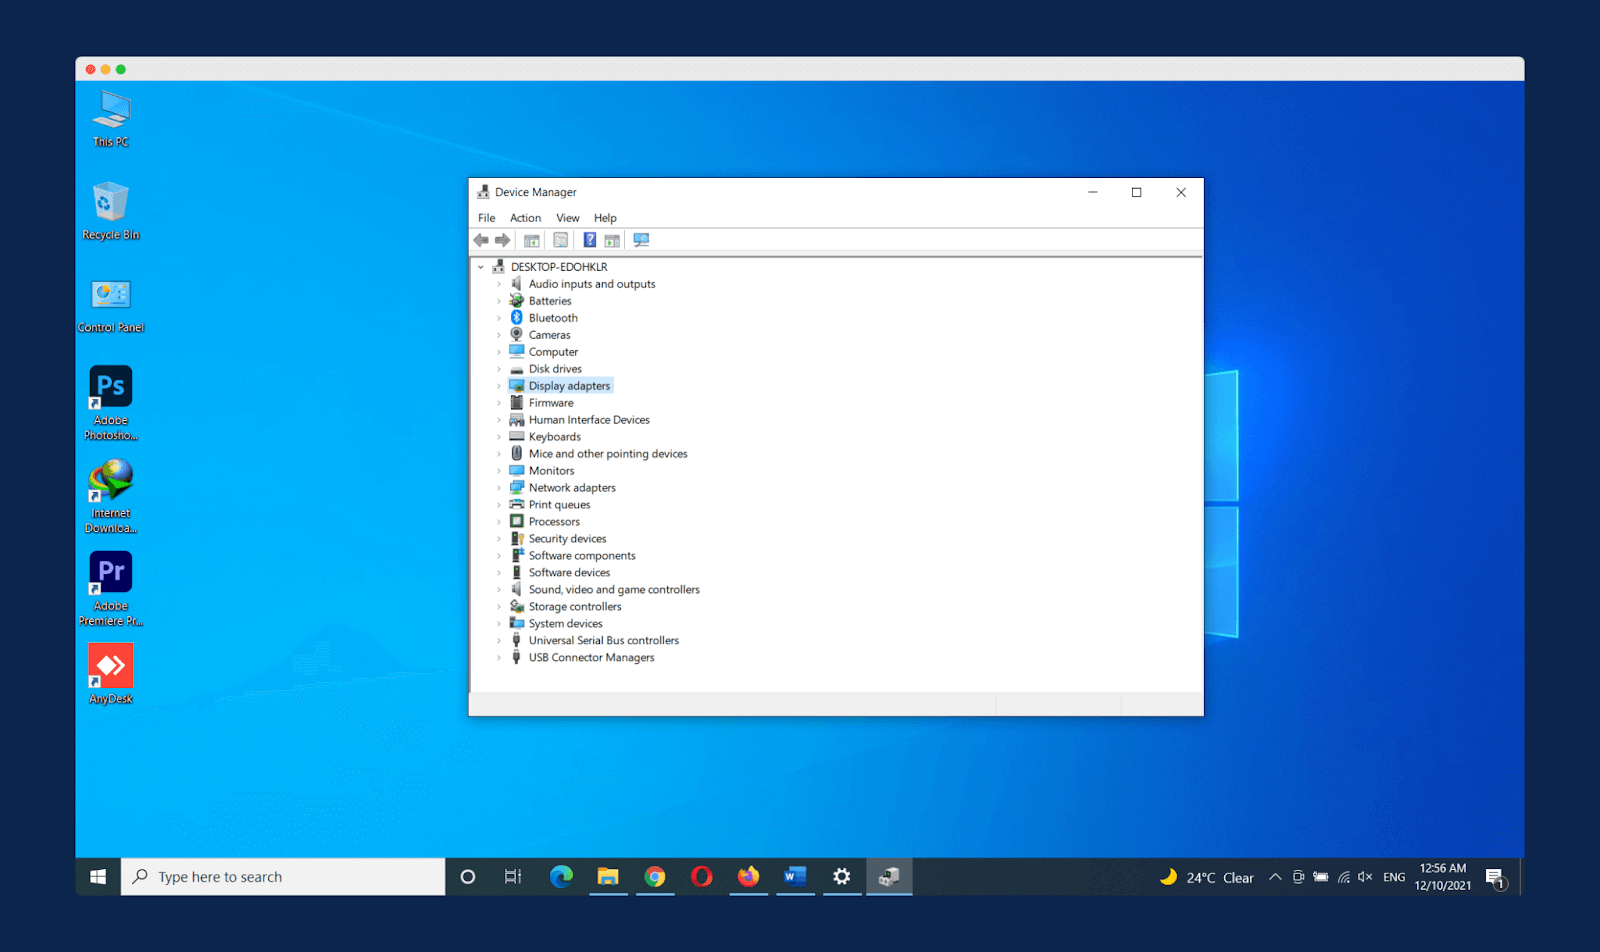
Task: Open Properties from the Device Manager toolbar
Action: click(x=561, y=240)
